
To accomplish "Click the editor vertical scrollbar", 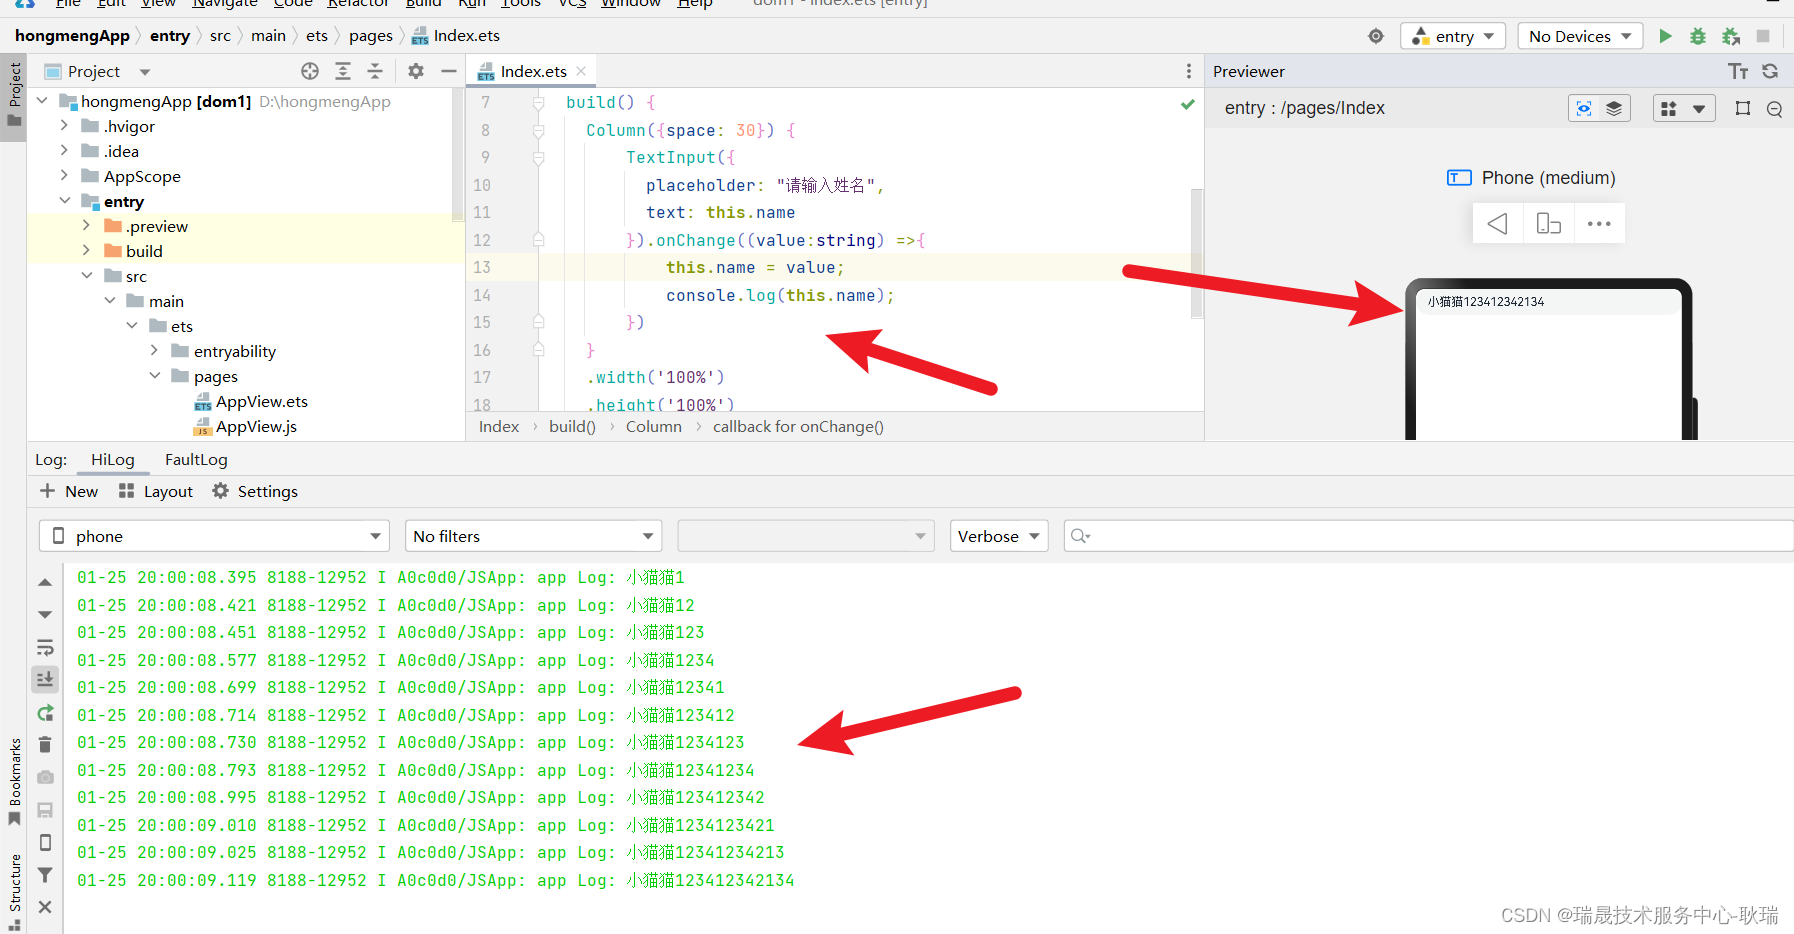I will (1196, 252).
